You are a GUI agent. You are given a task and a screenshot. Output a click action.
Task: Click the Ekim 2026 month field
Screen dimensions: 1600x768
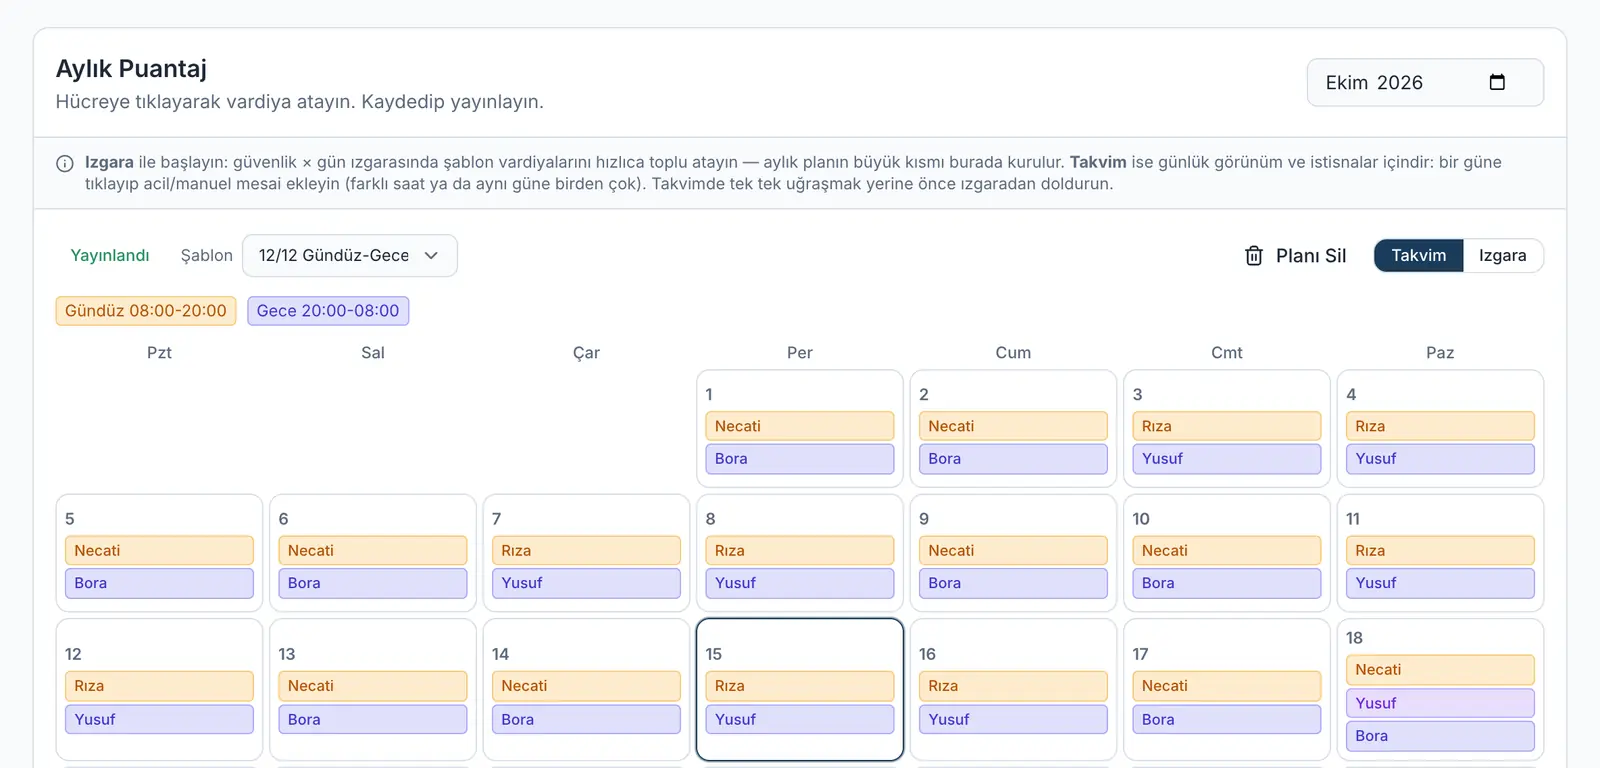(1425, 82)
